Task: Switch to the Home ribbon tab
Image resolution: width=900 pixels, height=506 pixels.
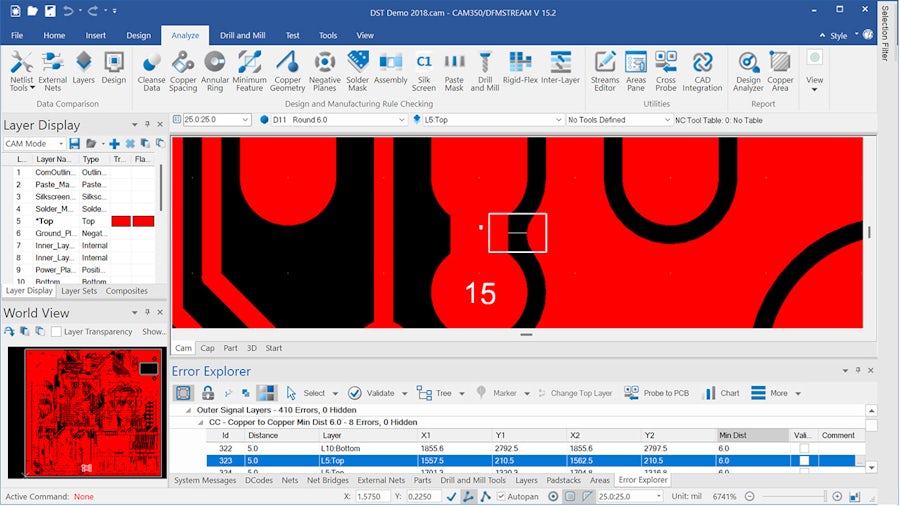Action: point(54,35)
